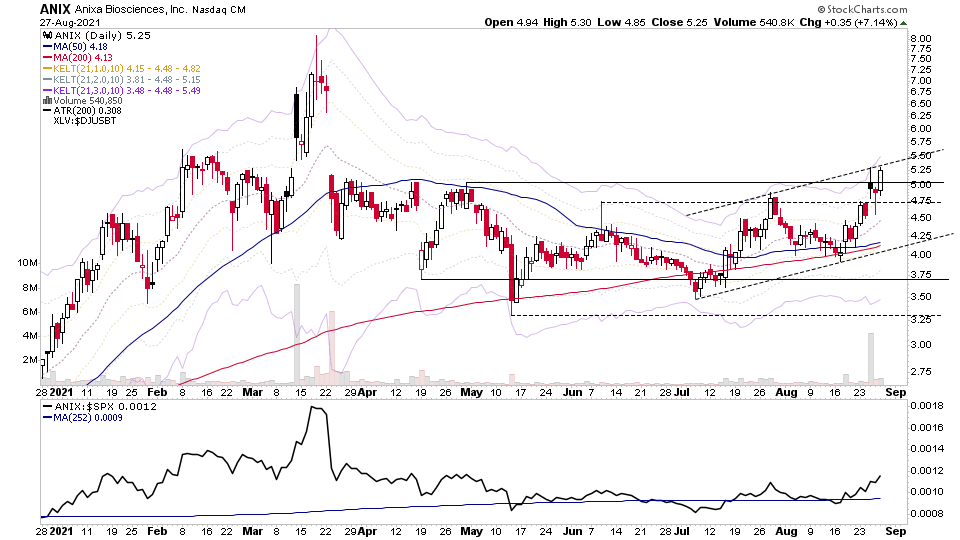The height and width of the screenshot is (540, 960).
Task: Click the 0.0008 ratio axis label
Action: [926, 513]
